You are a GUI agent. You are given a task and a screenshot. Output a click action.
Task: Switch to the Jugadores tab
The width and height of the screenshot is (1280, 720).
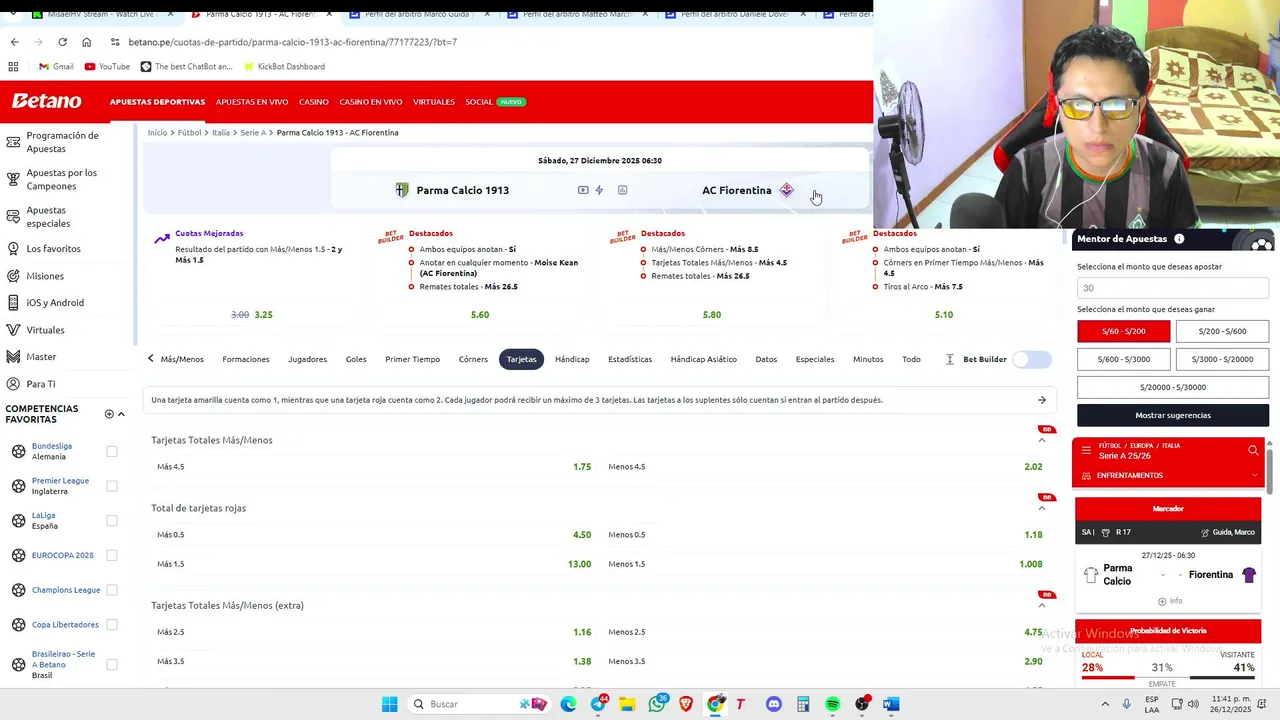[x=307, y=359]
